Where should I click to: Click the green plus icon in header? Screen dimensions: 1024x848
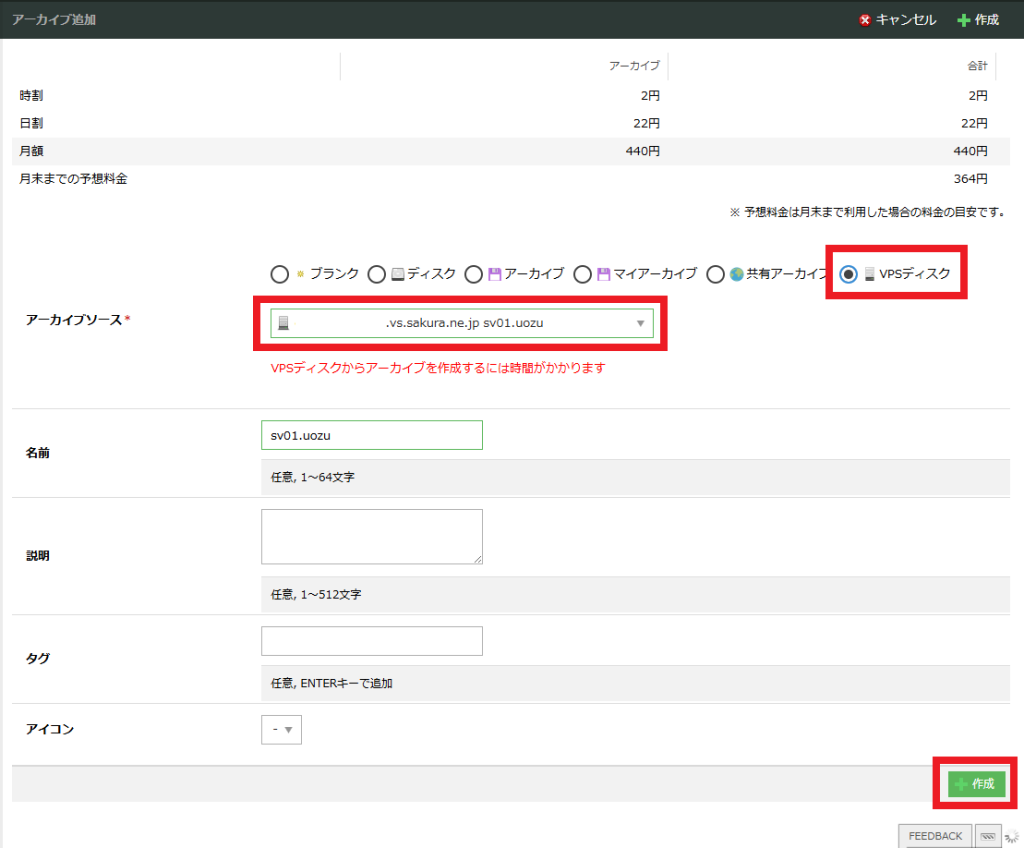point(964,20)
